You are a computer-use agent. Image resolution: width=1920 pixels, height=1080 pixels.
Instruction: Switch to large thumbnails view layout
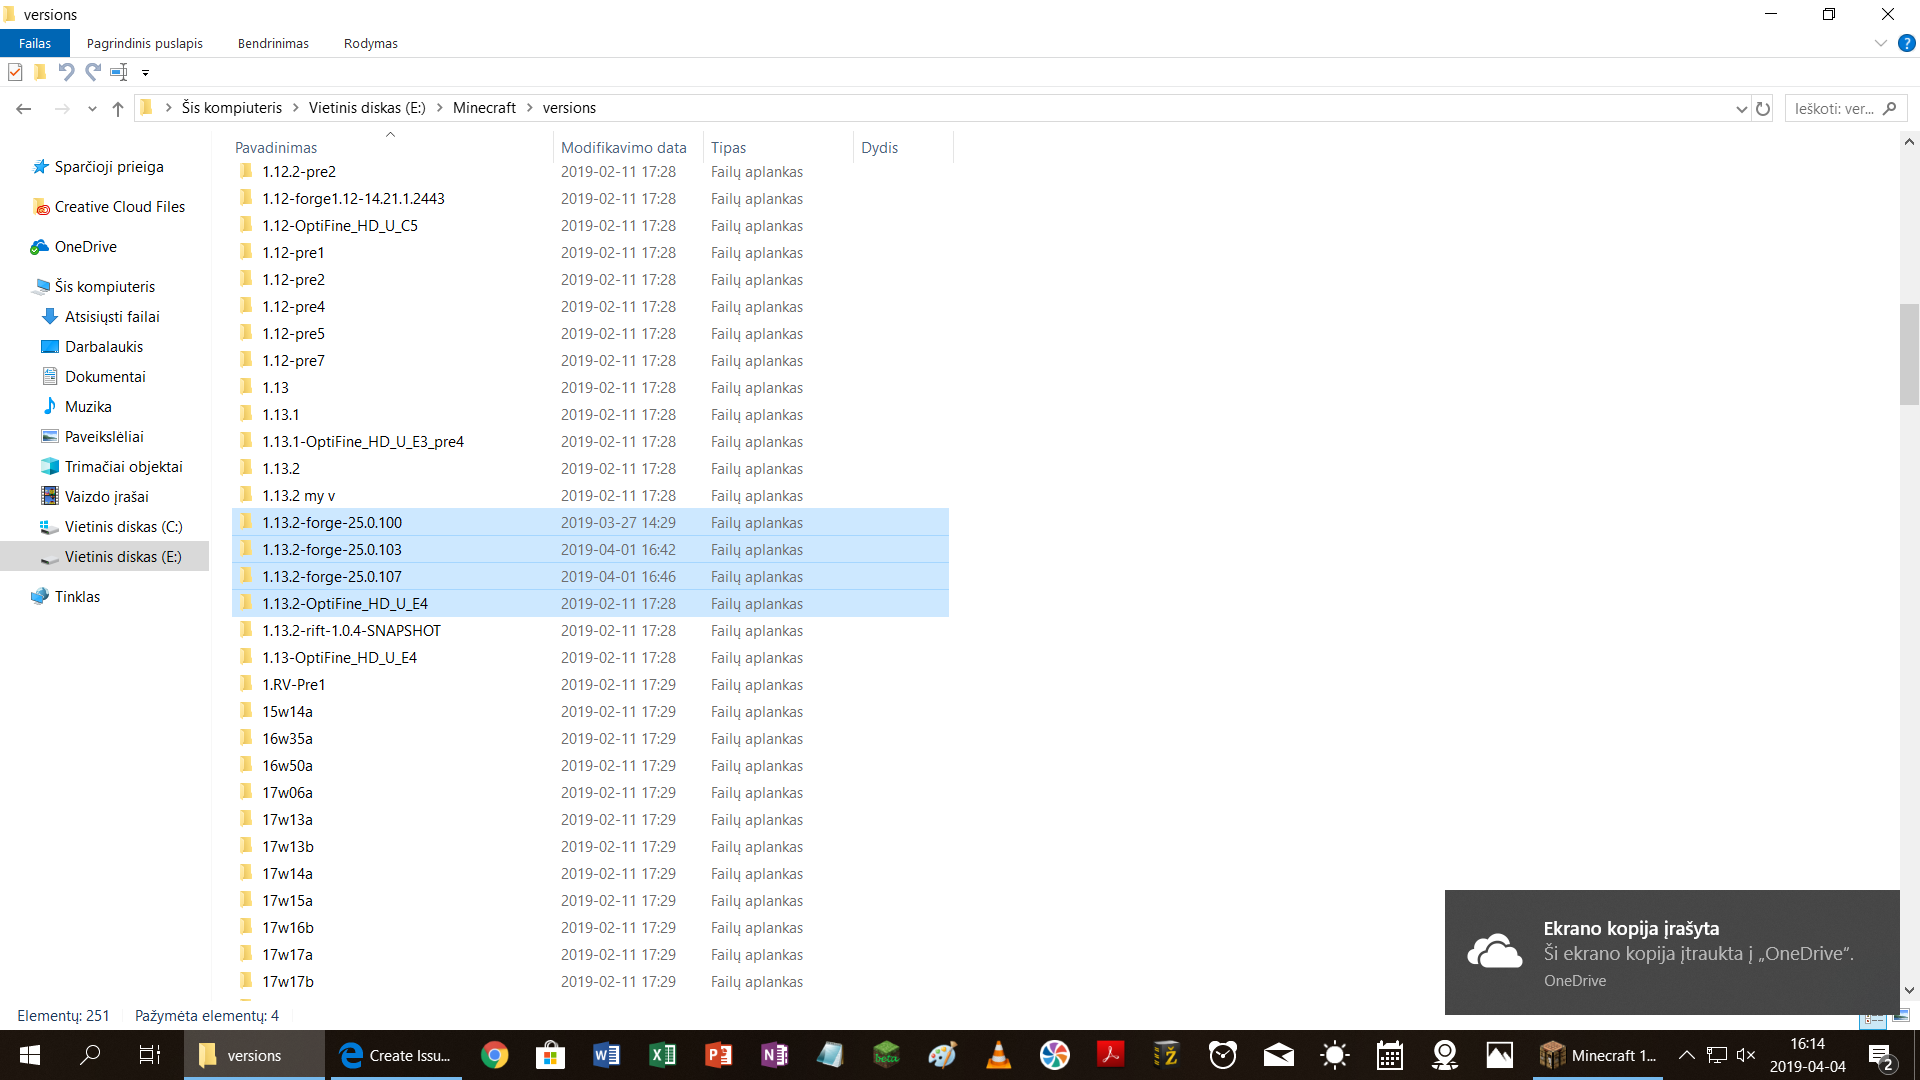[1901, 1017]
